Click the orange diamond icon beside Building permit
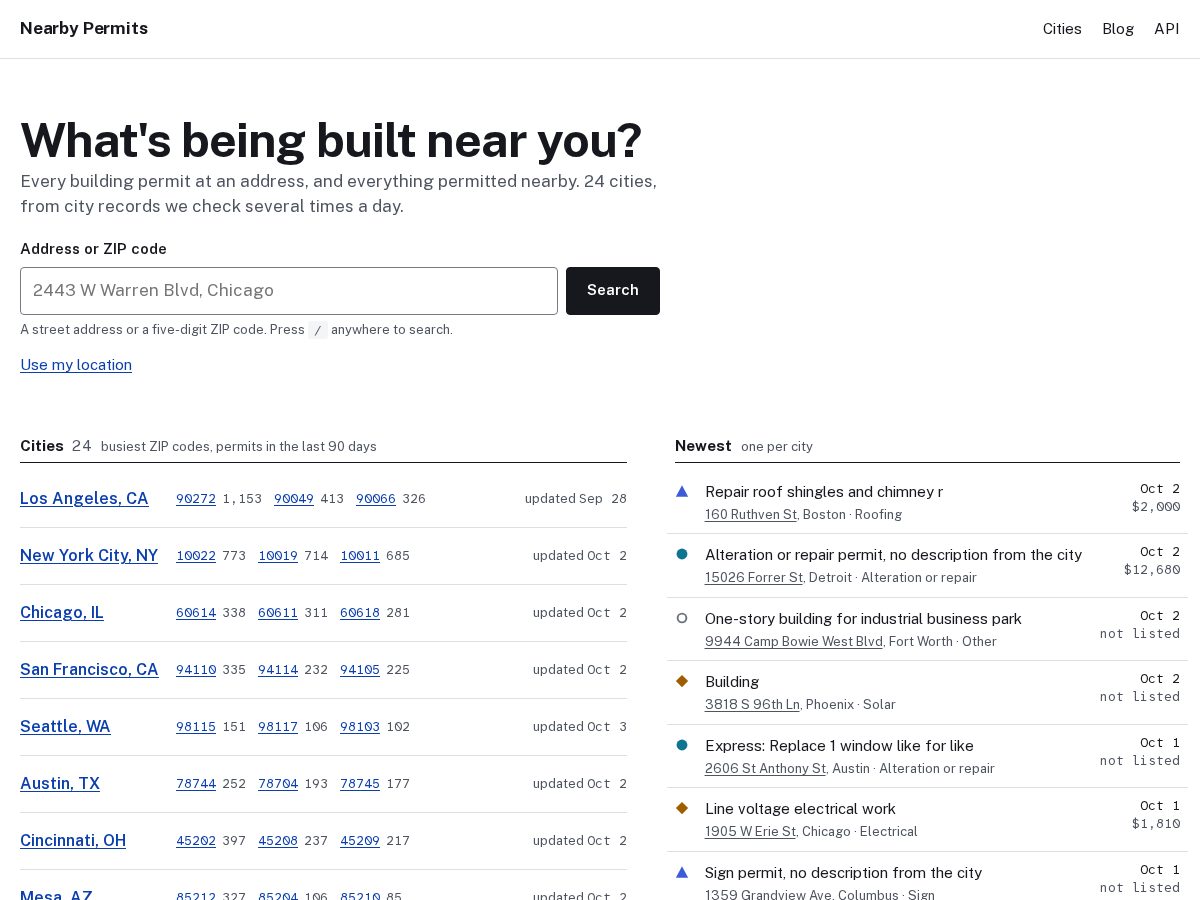This screenshot has height=900, width=1200. point(682,681)
